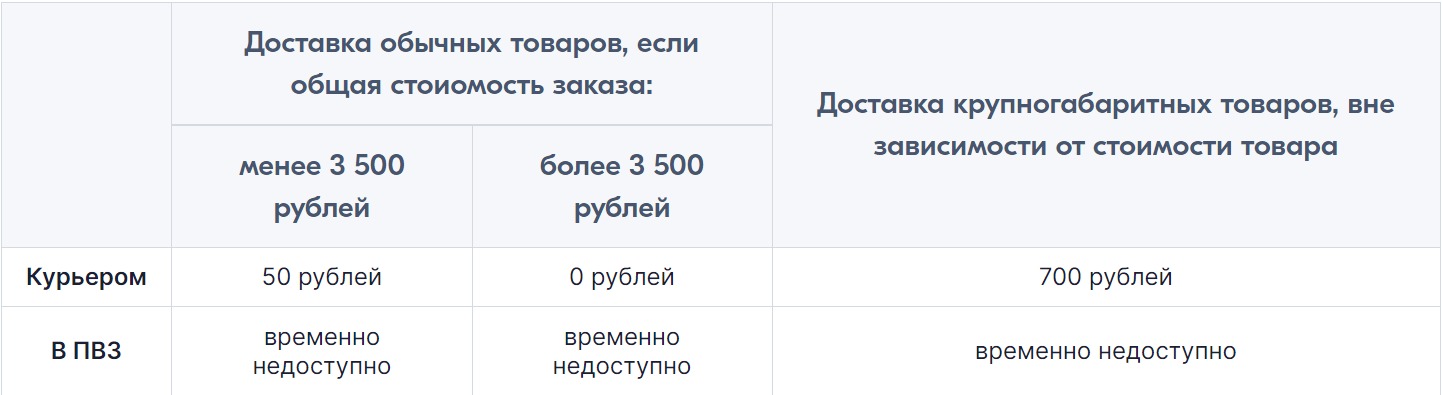Click the "700 рублей" oversized delivery cell
Image resolution: width=1442 pixels, height=395 pixels.
pos(1106,277)
